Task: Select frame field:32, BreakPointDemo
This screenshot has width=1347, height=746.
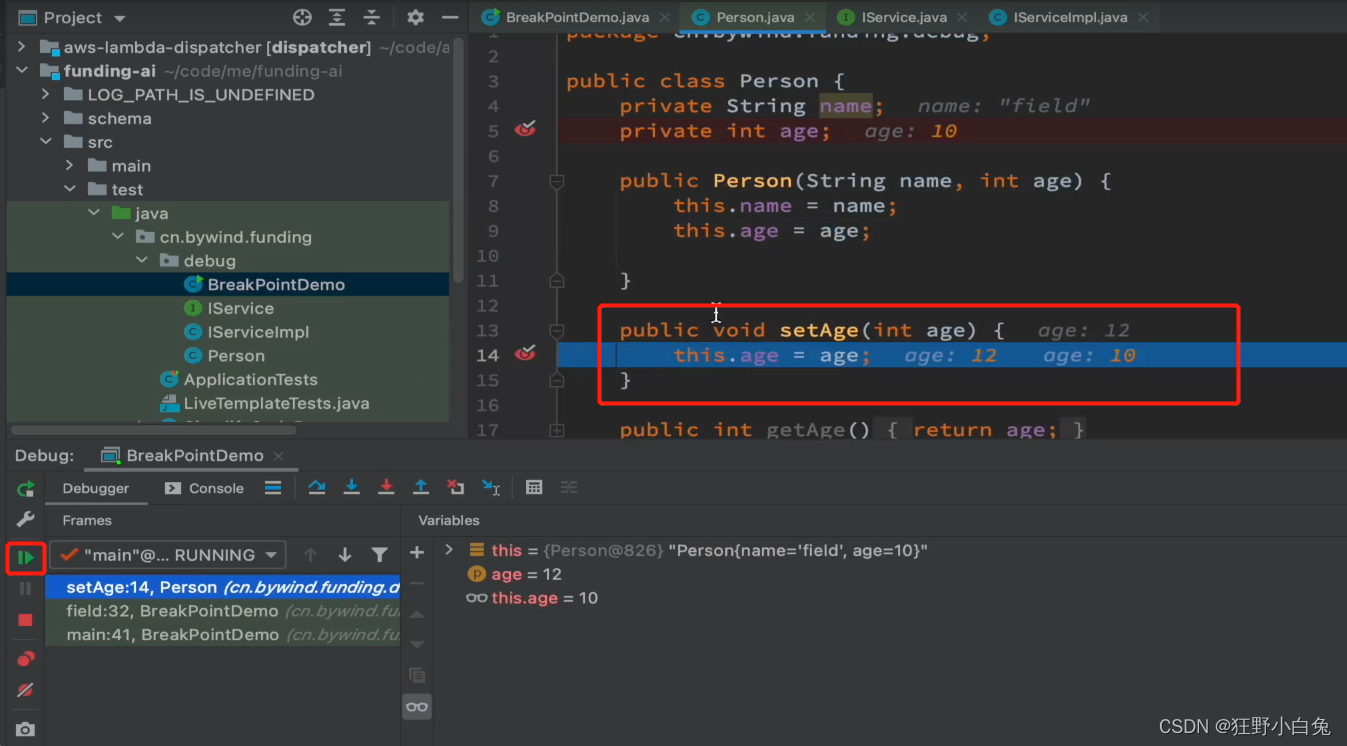Action: [x=223, y=611]
